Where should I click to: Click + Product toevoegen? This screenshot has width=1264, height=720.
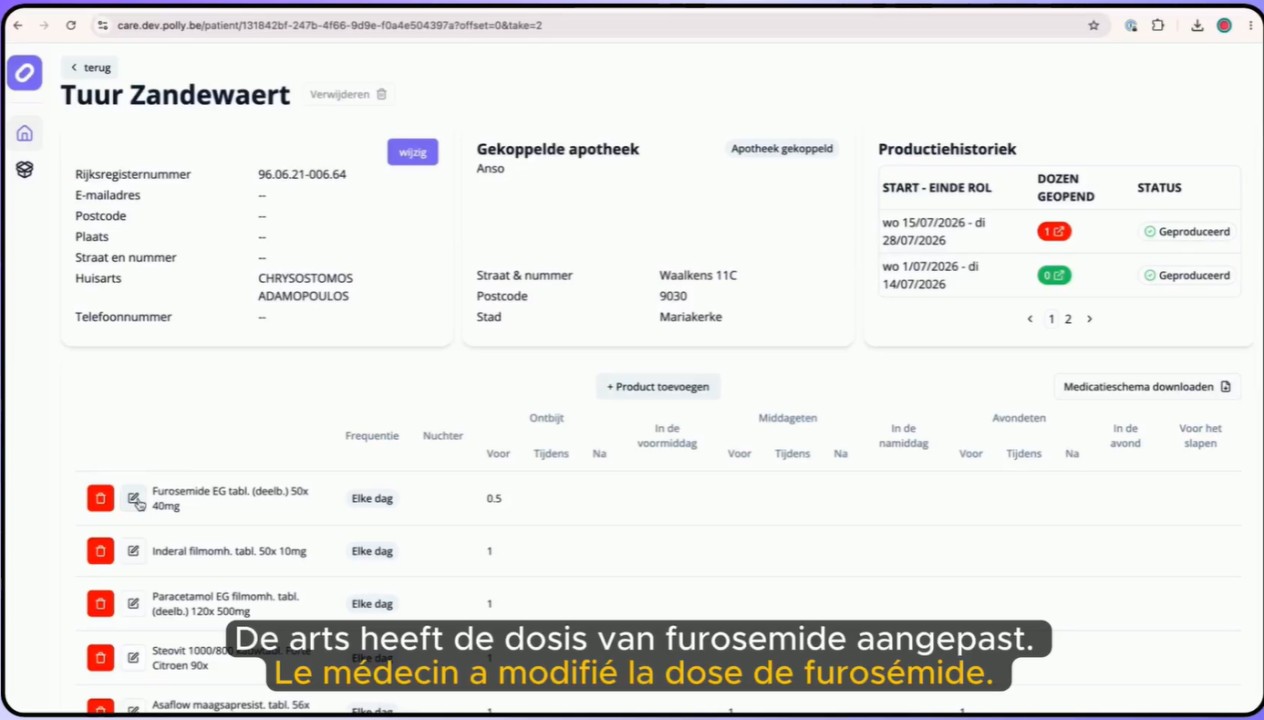658,387
